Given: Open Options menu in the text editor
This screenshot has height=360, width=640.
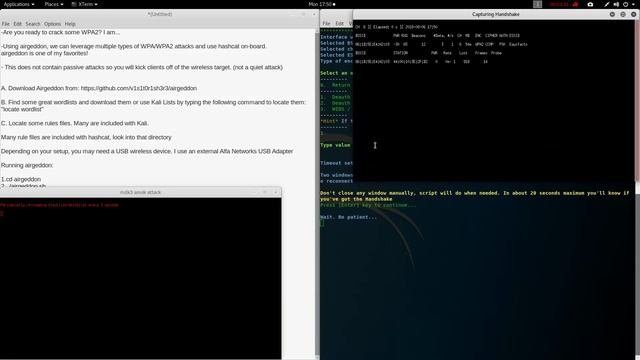Looking at the screenshot, I should click(52, 24).
